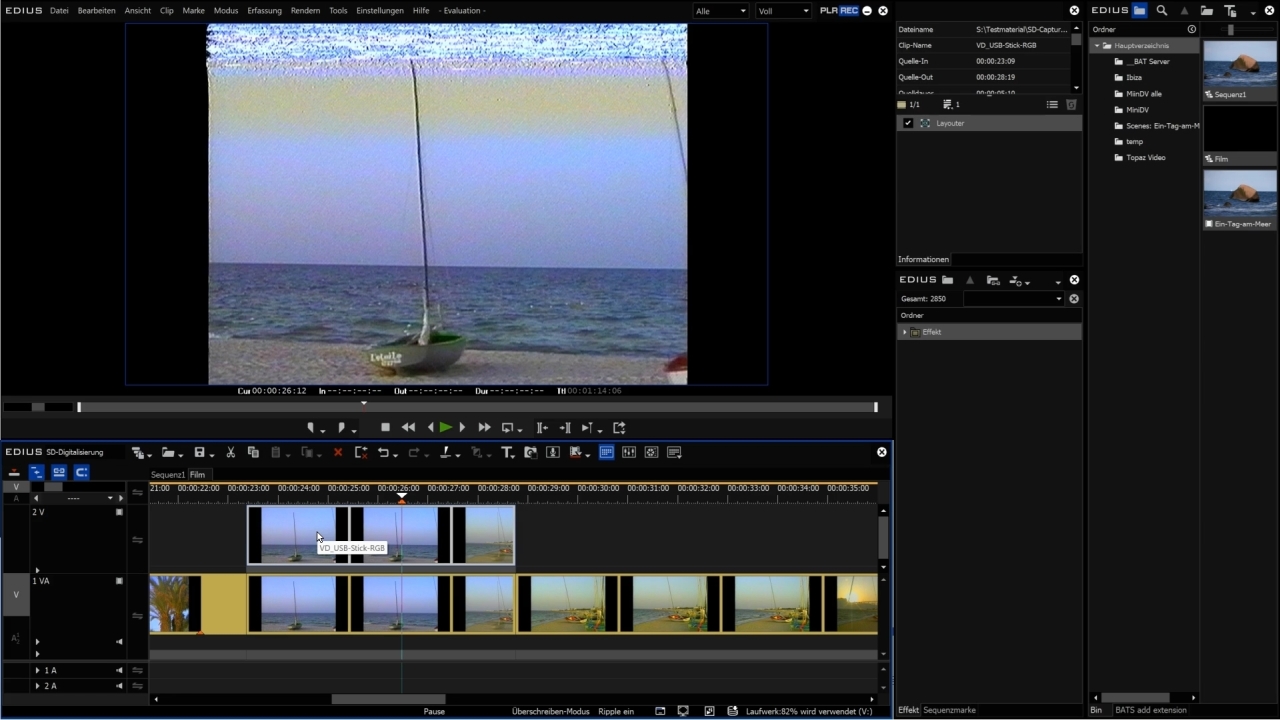Toggle the highlighted bin window icon in the timeline toolbar

tap(606, 452)
